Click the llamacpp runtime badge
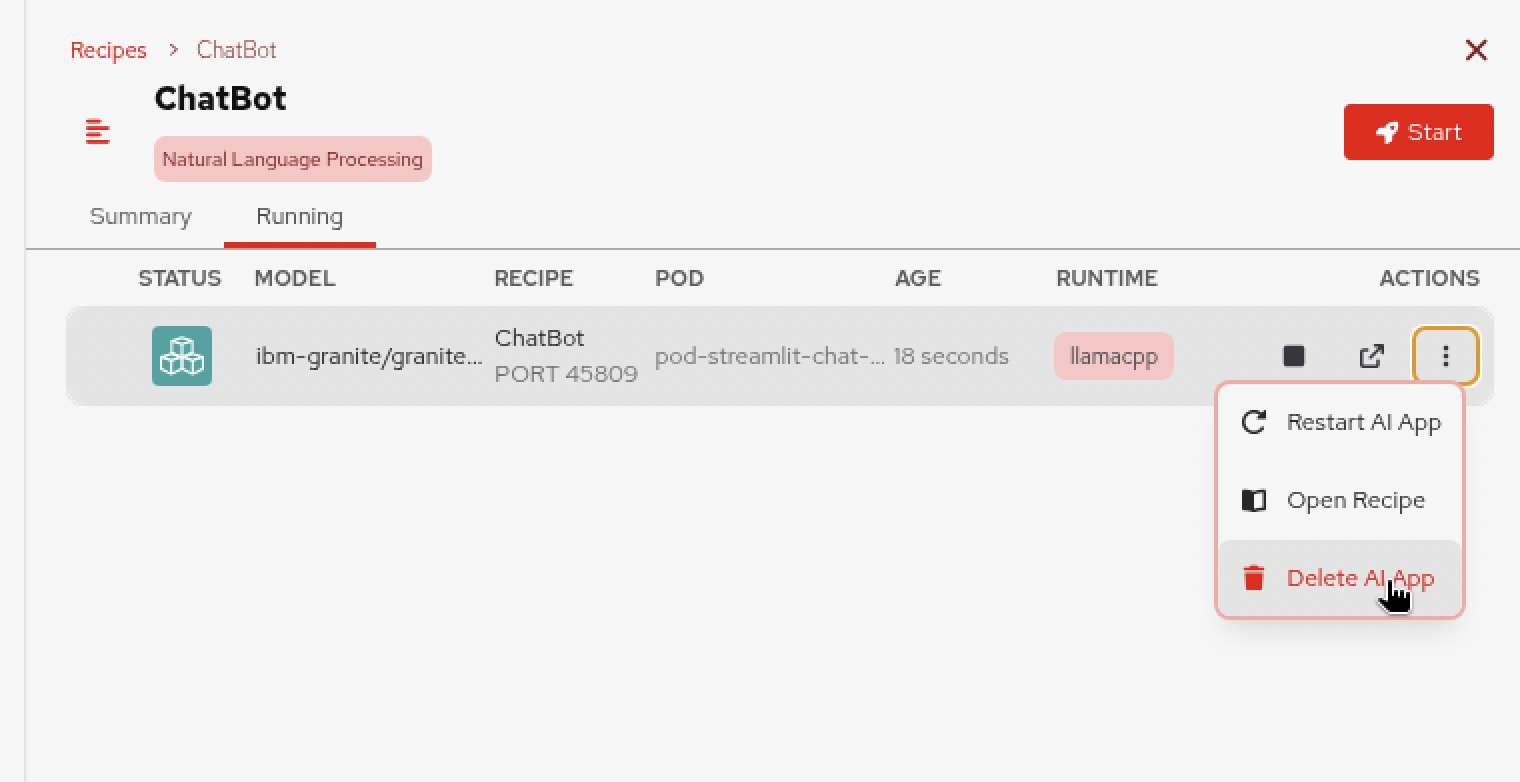The width and height of the screenshot is (1520, 782). [1113, 356]
